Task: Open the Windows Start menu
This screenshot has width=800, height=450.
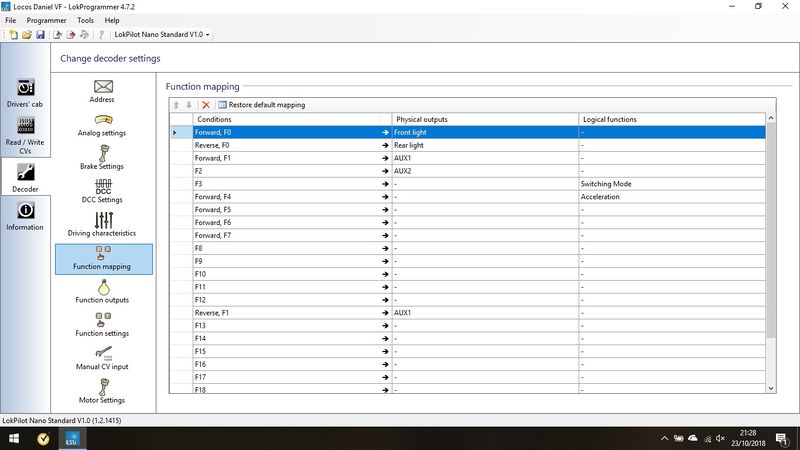Action: (x=14, y=439)
